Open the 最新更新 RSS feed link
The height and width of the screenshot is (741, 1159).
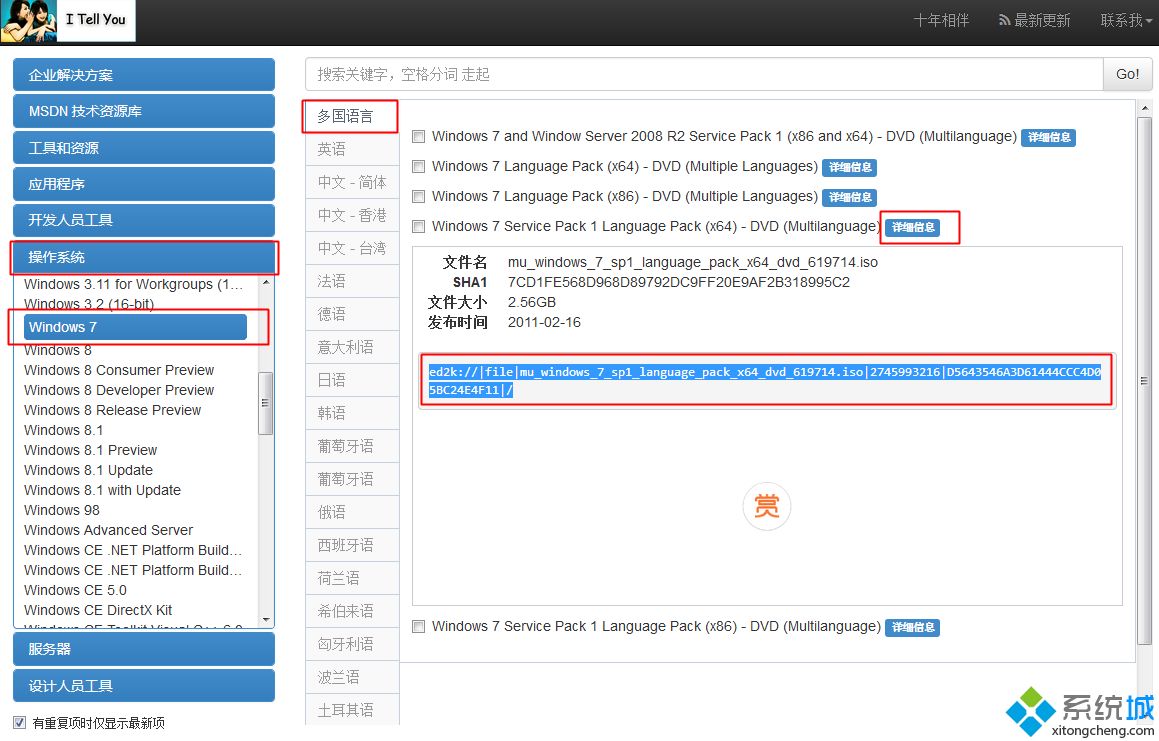[x=1034, y=21]
